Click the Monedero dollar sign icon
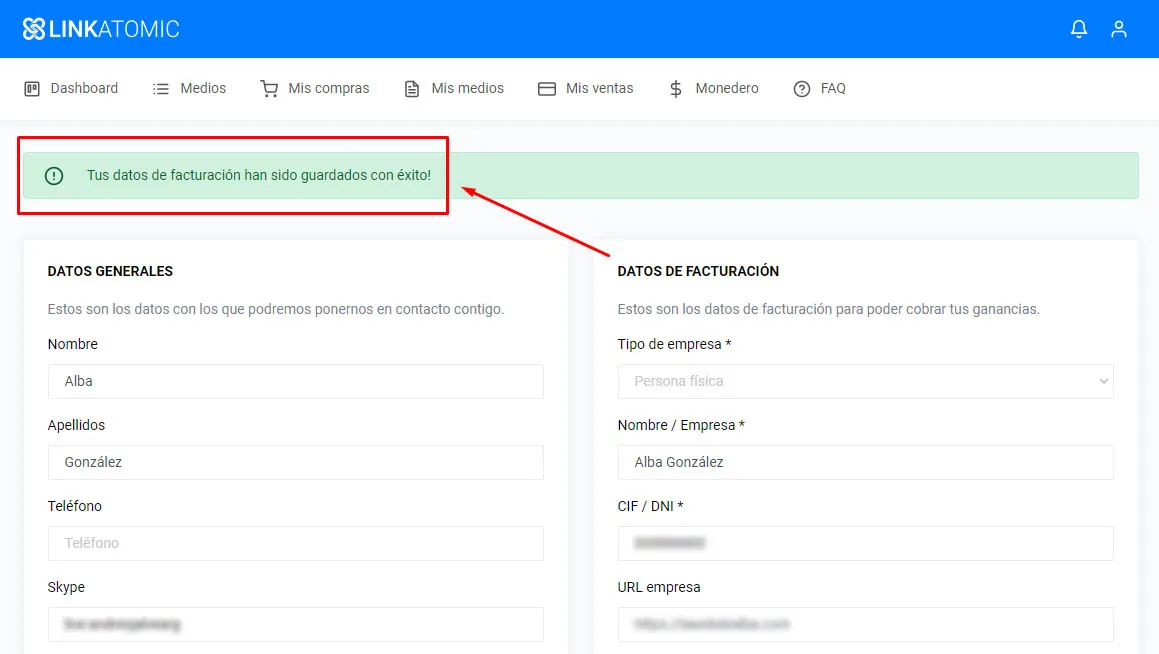This screenshot has height=654, width=1159. click(676, 89)
